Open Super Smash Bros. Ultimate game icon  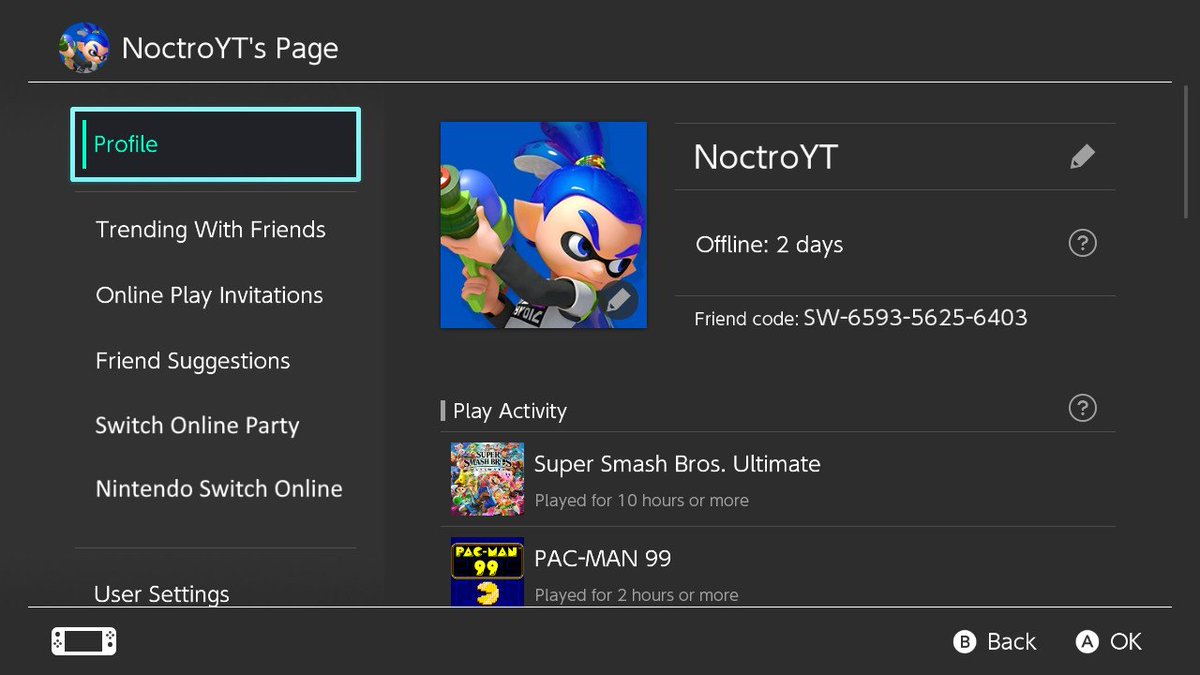coord(487,479)
